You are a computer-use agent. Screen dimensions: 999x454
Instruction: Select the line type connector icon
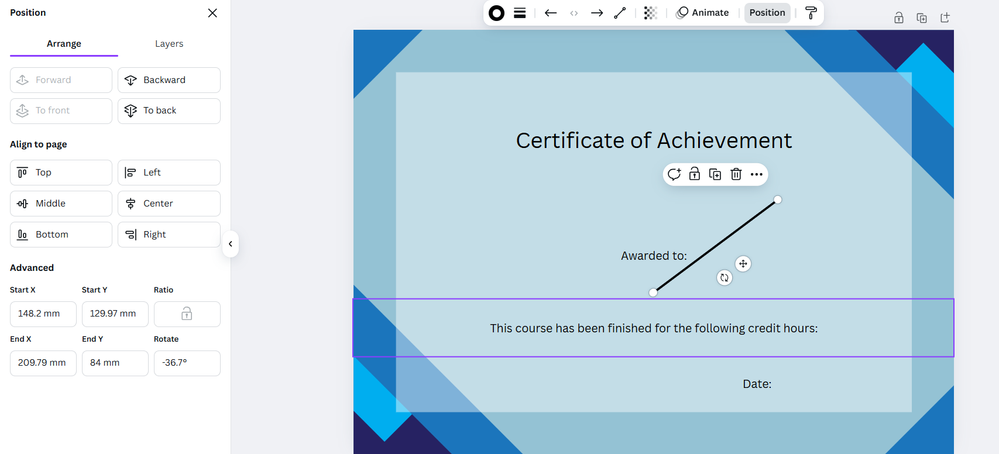click(x=621, y=13)
